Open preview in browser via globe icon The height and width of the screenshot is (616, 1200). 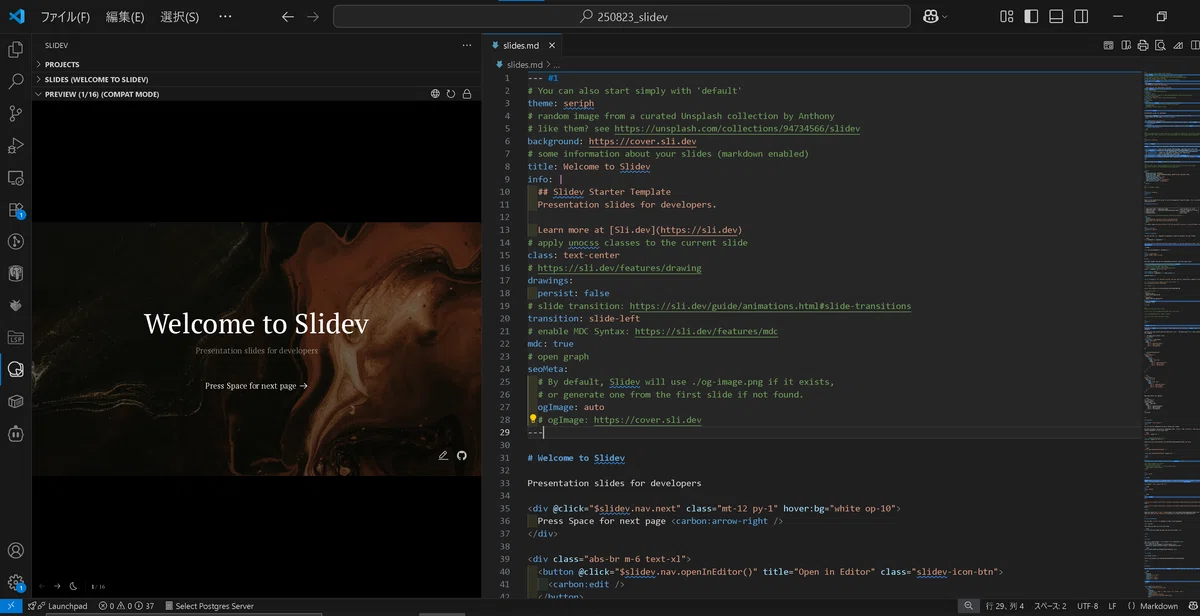click(436, 94)
